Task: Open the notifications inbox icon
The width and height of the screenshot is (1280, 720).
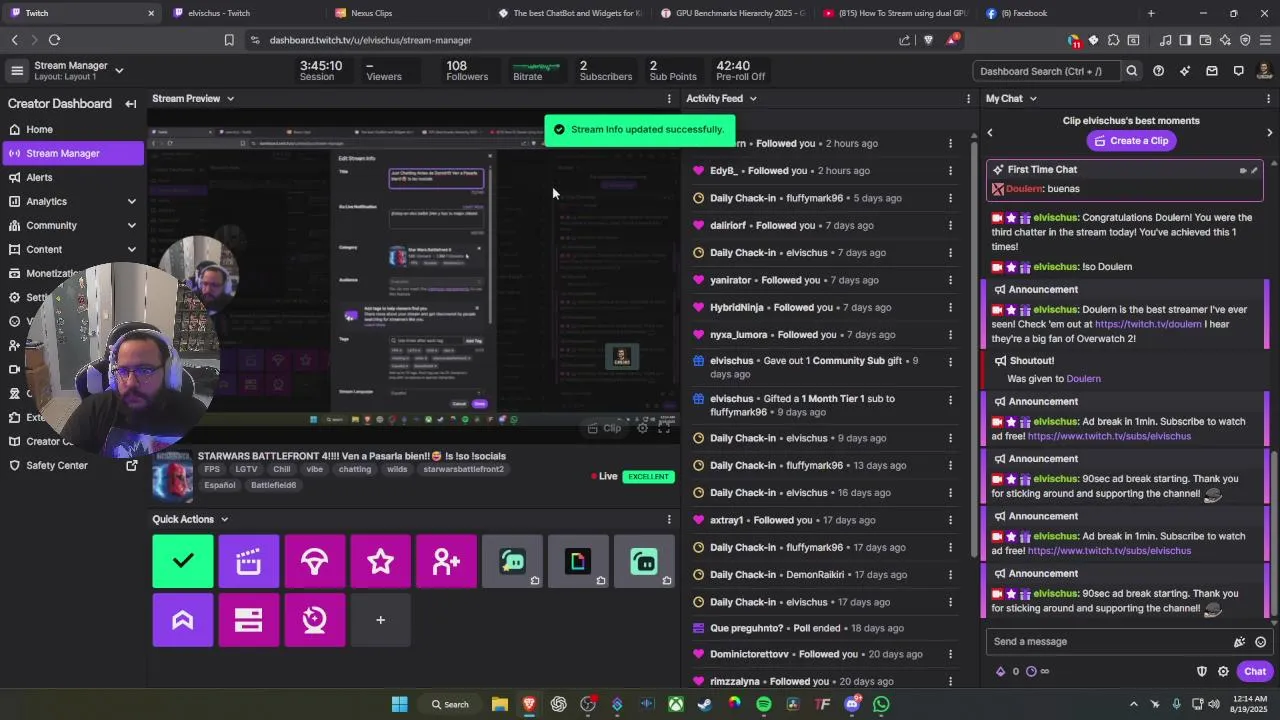Action: [1212, 71]
